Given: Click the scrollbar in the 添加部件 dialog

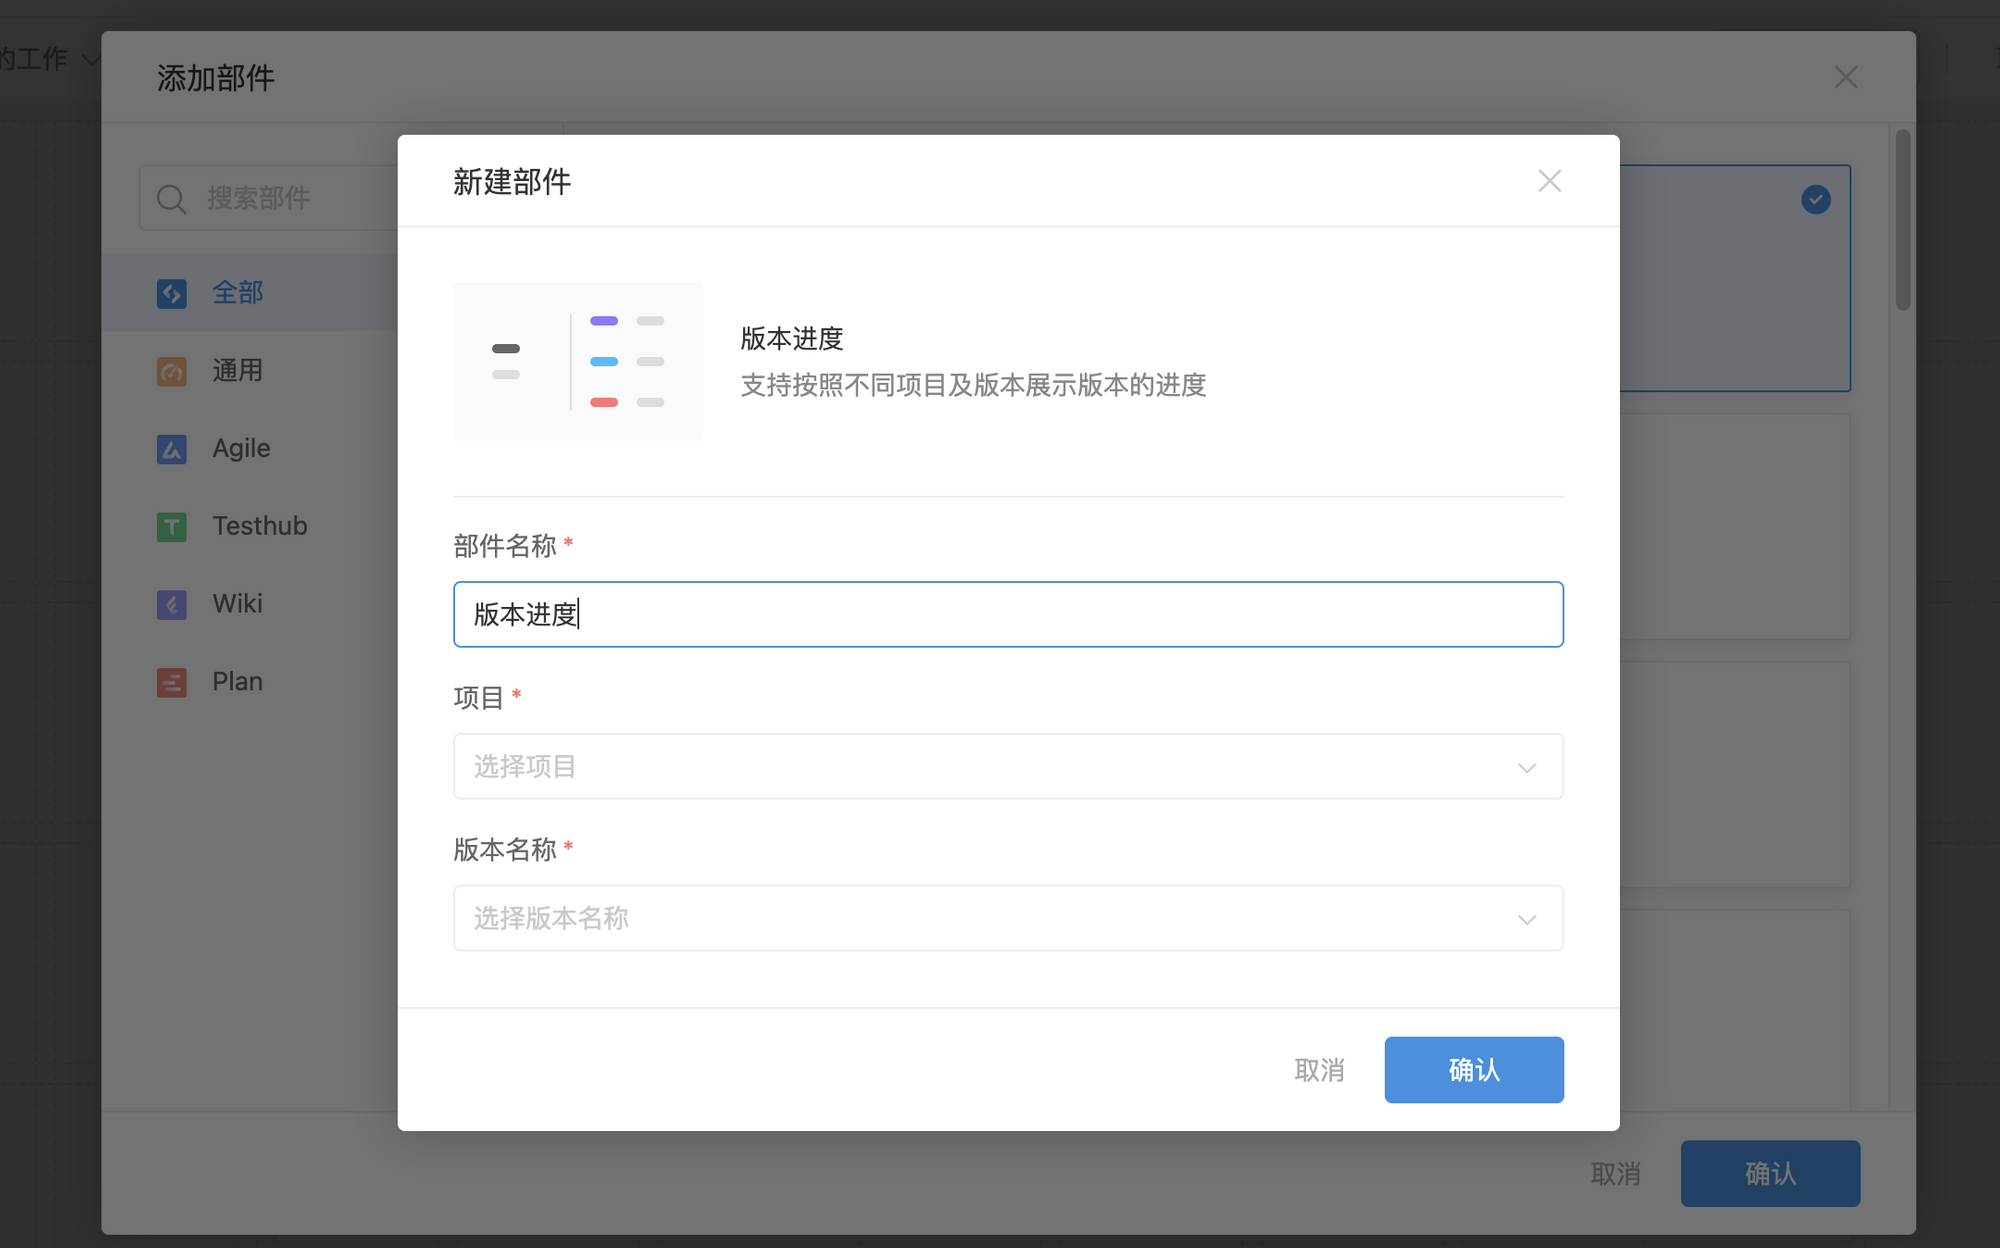Looking at the screenshot, I should point(1902,220).
